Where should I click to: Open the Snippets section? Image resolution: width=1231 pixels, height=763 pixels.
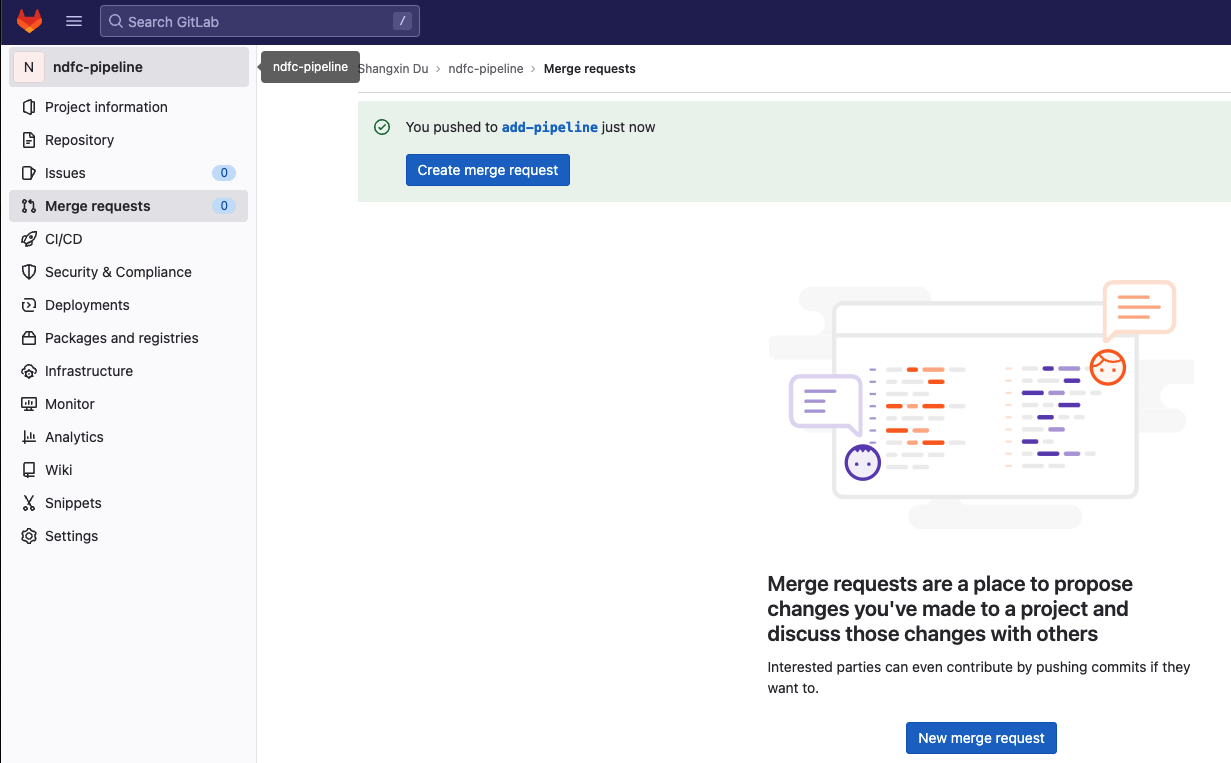(x=128, y=503)
